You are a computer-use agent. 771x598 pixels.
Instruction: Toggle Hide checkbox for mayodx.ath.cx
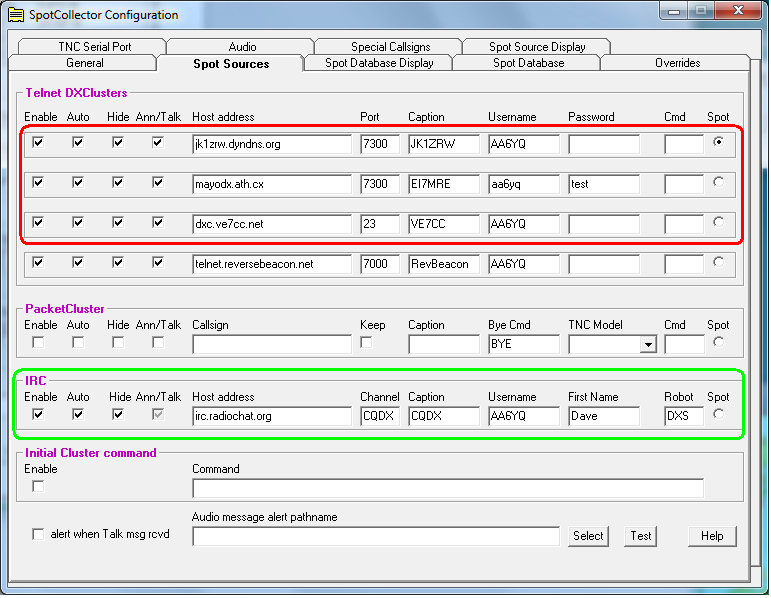(118, 182)
